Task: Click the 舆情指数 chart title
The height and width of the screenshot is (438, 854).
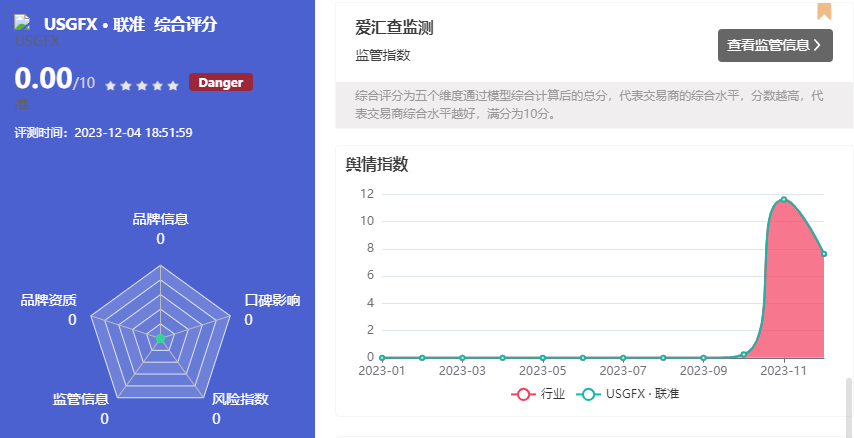Action: pos(377,164)
